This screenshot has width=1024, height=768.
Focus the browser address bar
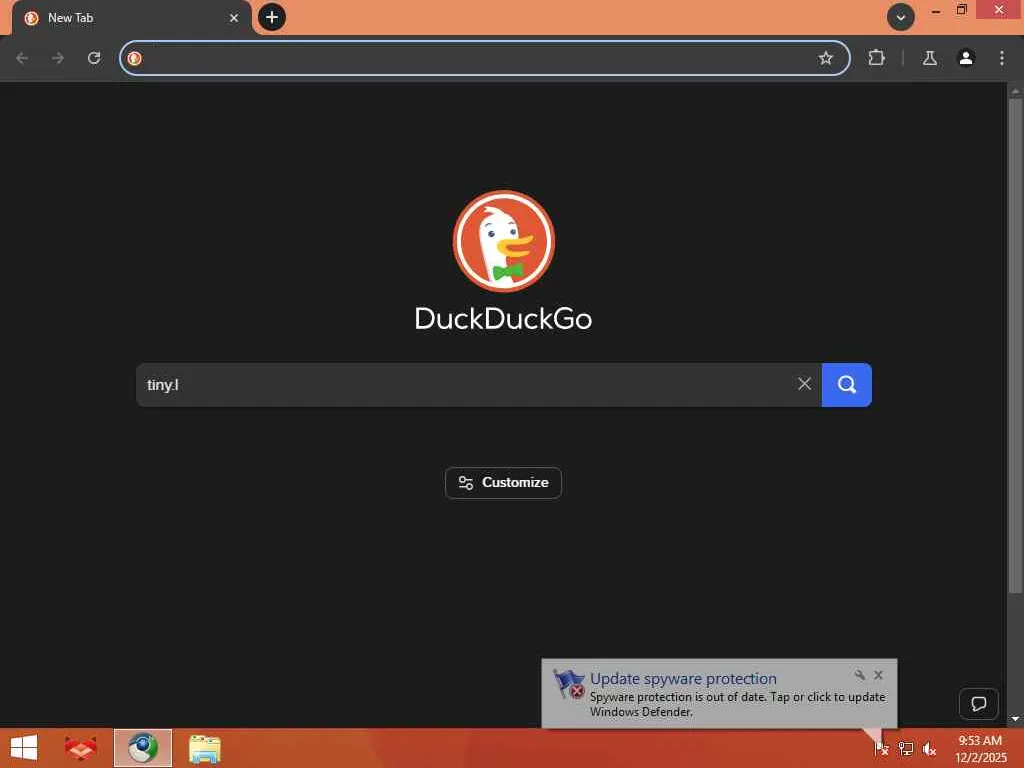point(485,58)
